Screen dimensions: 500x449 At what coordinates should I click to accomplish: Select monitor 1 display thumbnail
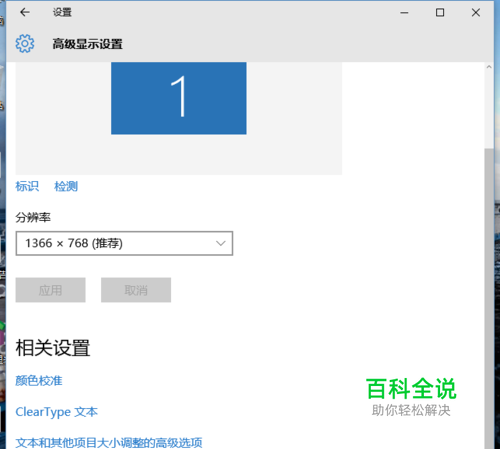point(179,98)
